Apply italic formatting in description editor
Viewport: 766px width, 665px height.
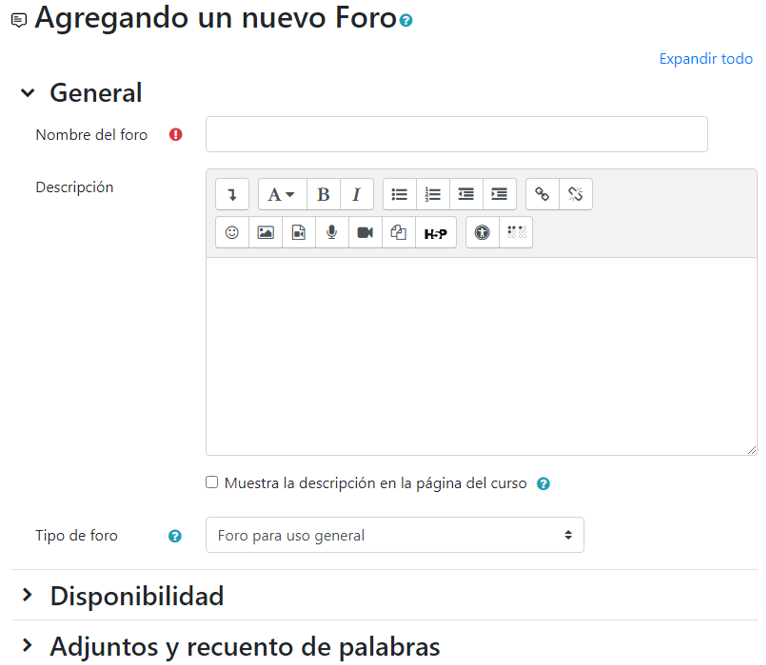coord(357,194)
